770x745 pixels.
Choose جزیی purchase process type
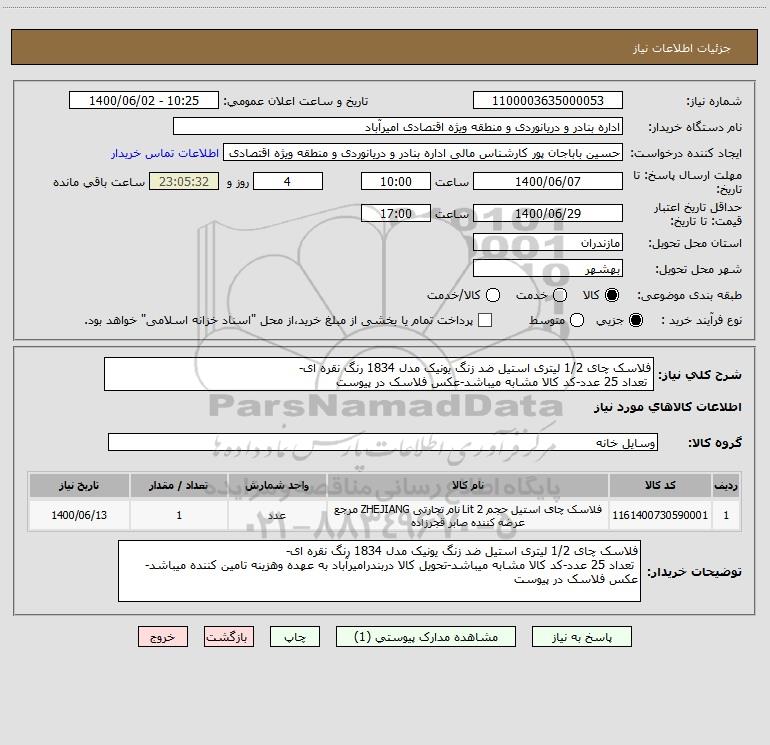pos(635,320)
